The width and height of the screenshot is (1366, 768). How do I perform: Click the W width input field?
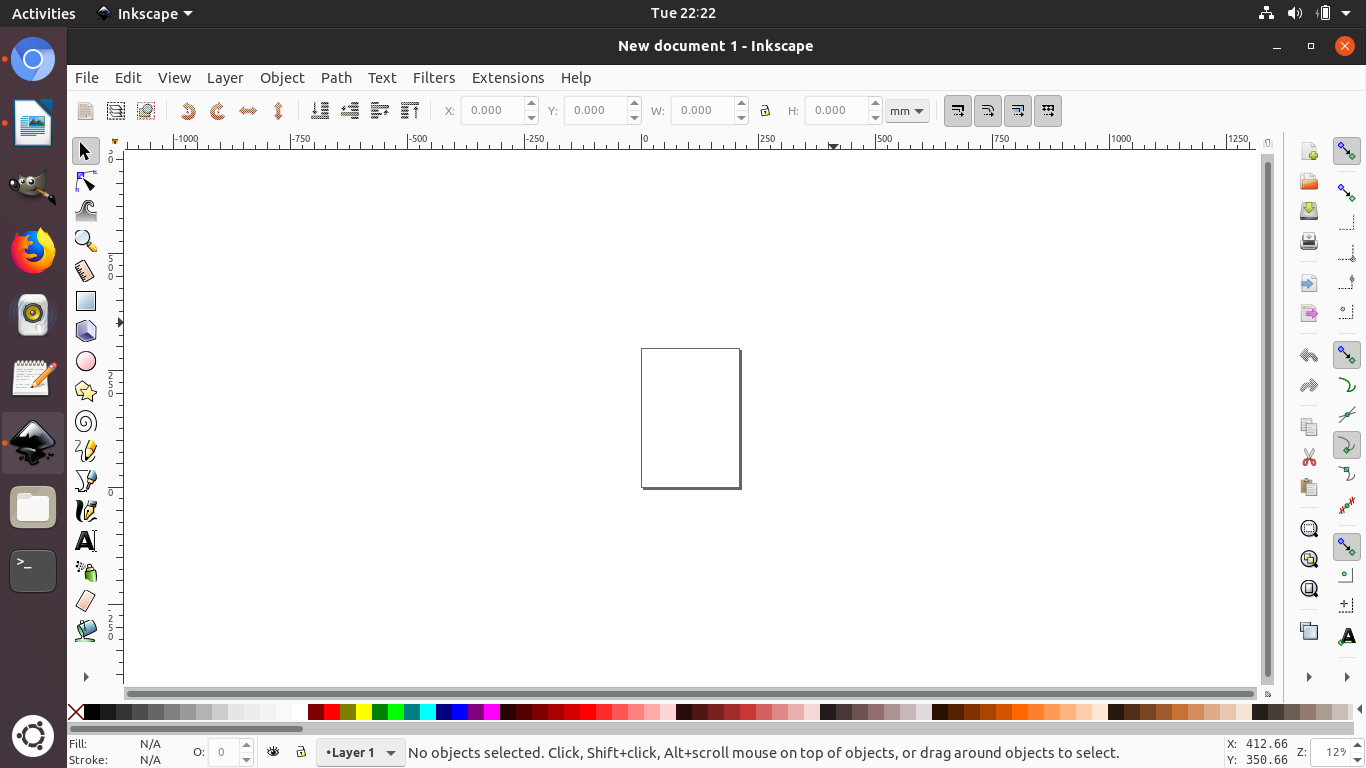[702, 111]
